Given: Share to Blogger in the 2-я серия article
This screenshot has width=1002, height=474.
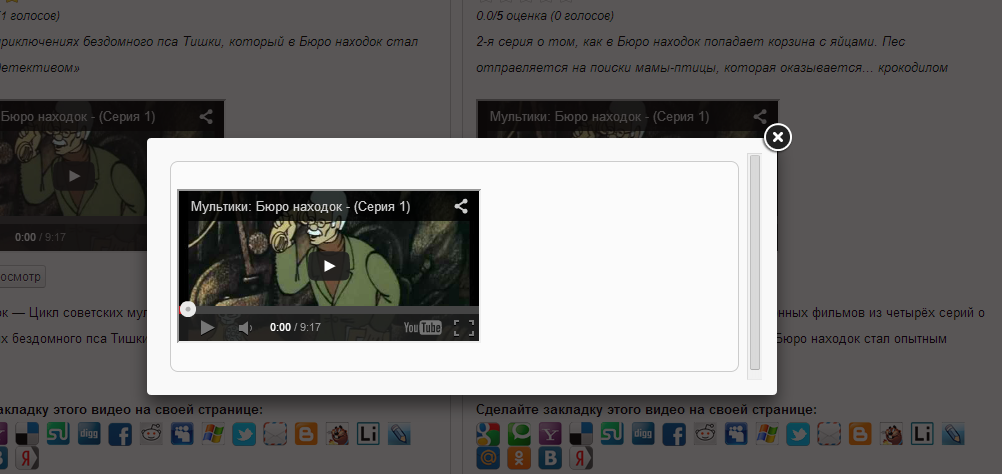Looking at the screenshot, I should 860,434.
